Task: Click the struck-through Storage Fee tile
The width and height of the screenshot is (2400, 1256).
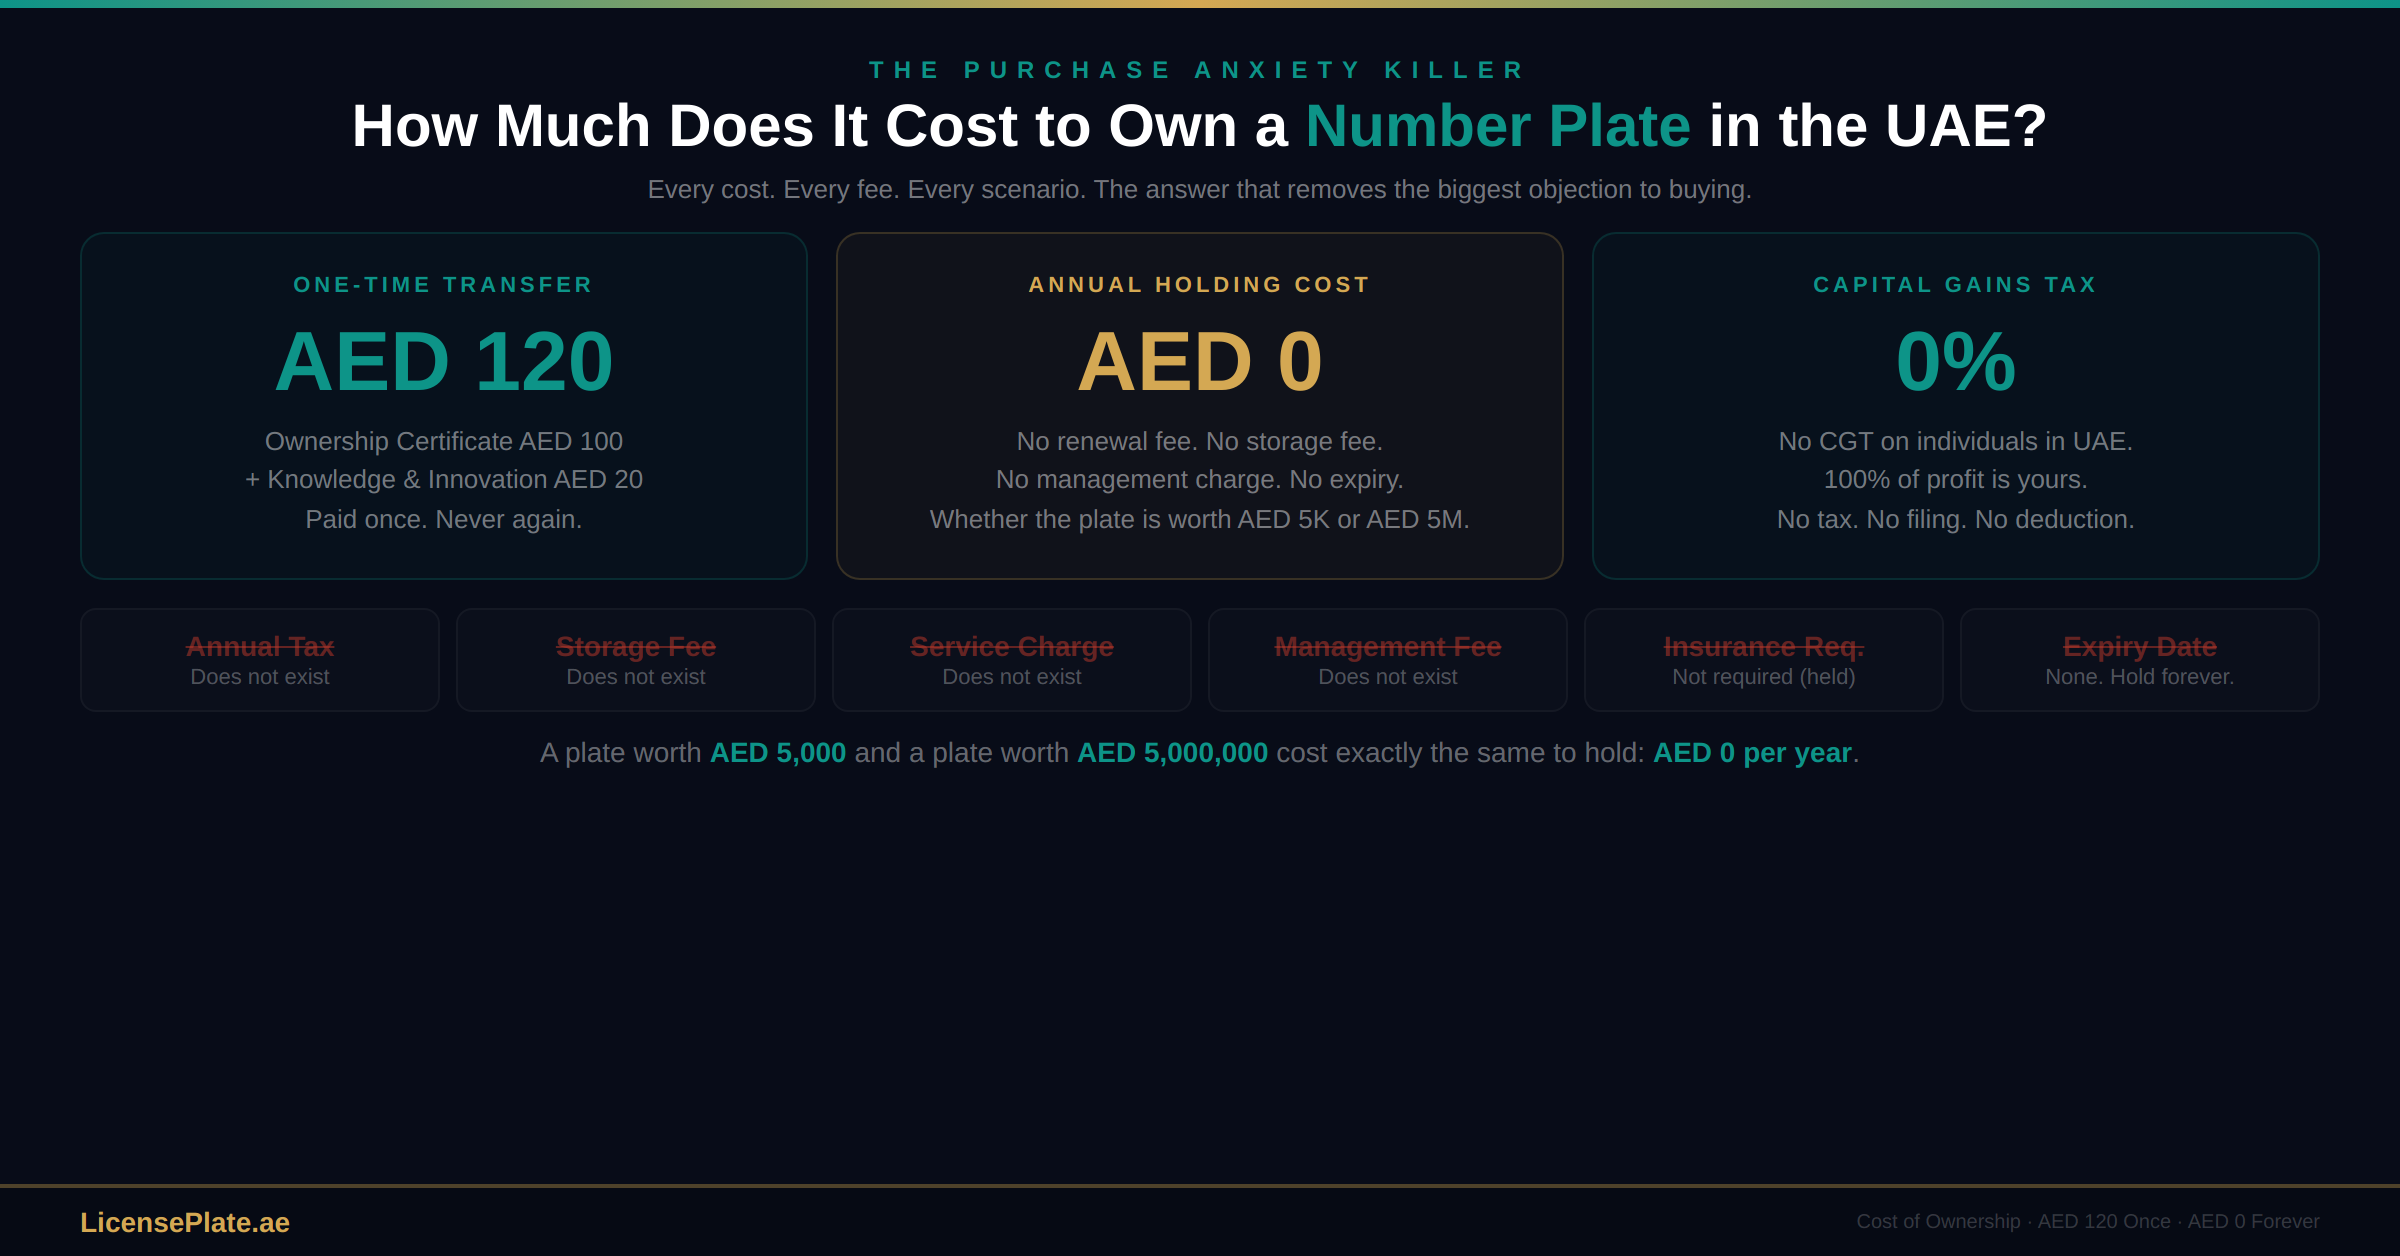Action: tap(636, 660)
